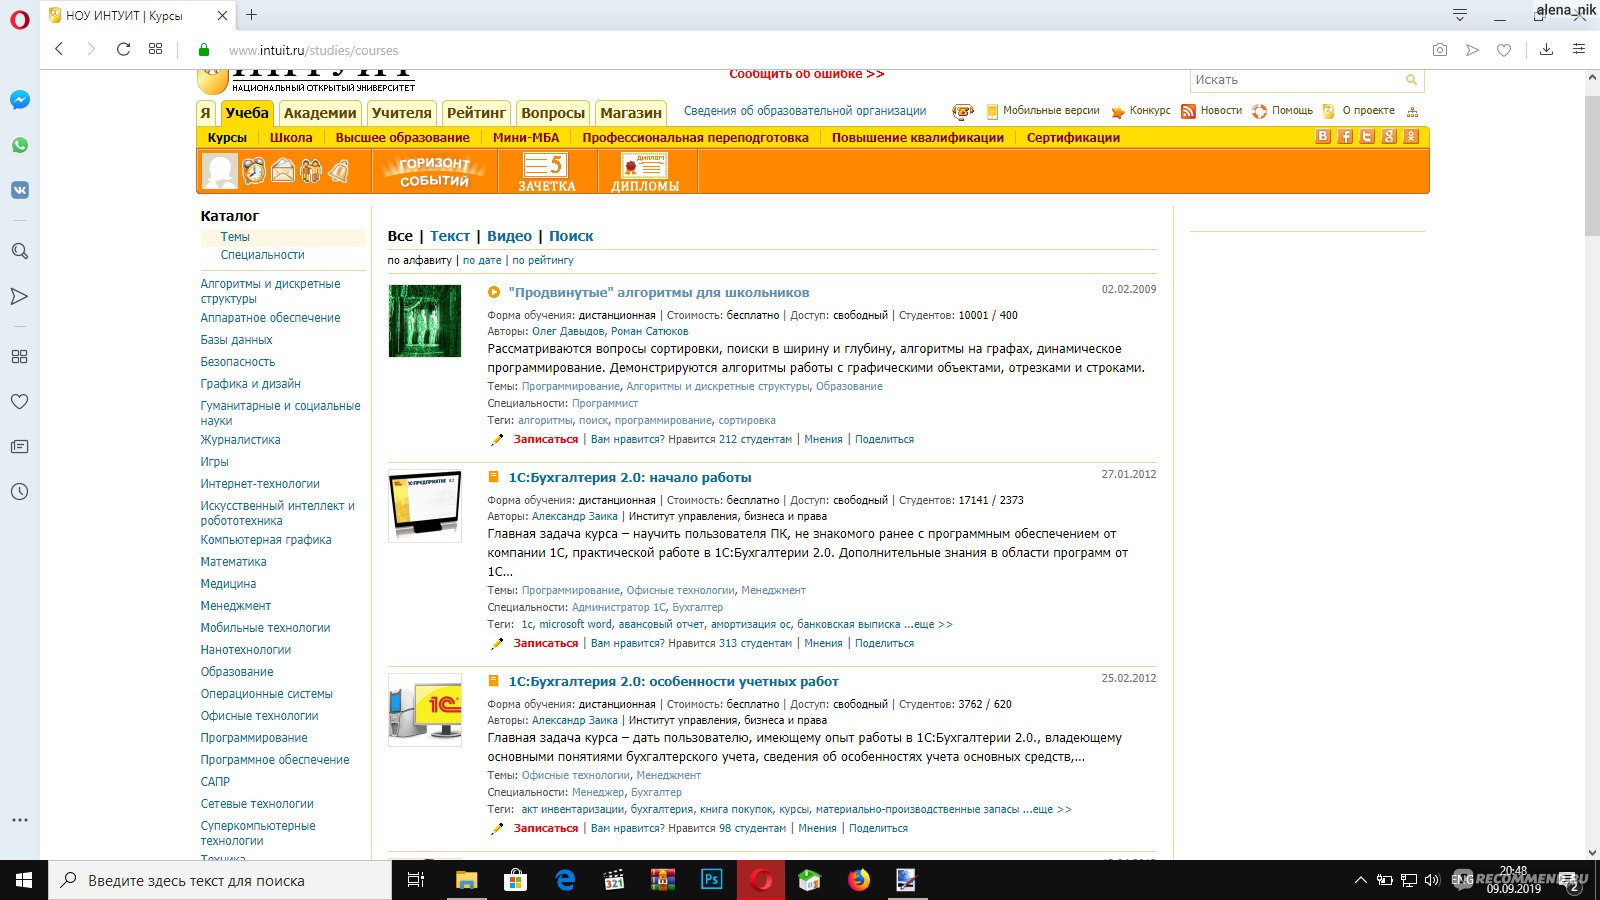Image resolution: width=1600 pixels, height=900 pixels.
Task: Sort courses по рейтингу
Action: (x=543, y=260)
